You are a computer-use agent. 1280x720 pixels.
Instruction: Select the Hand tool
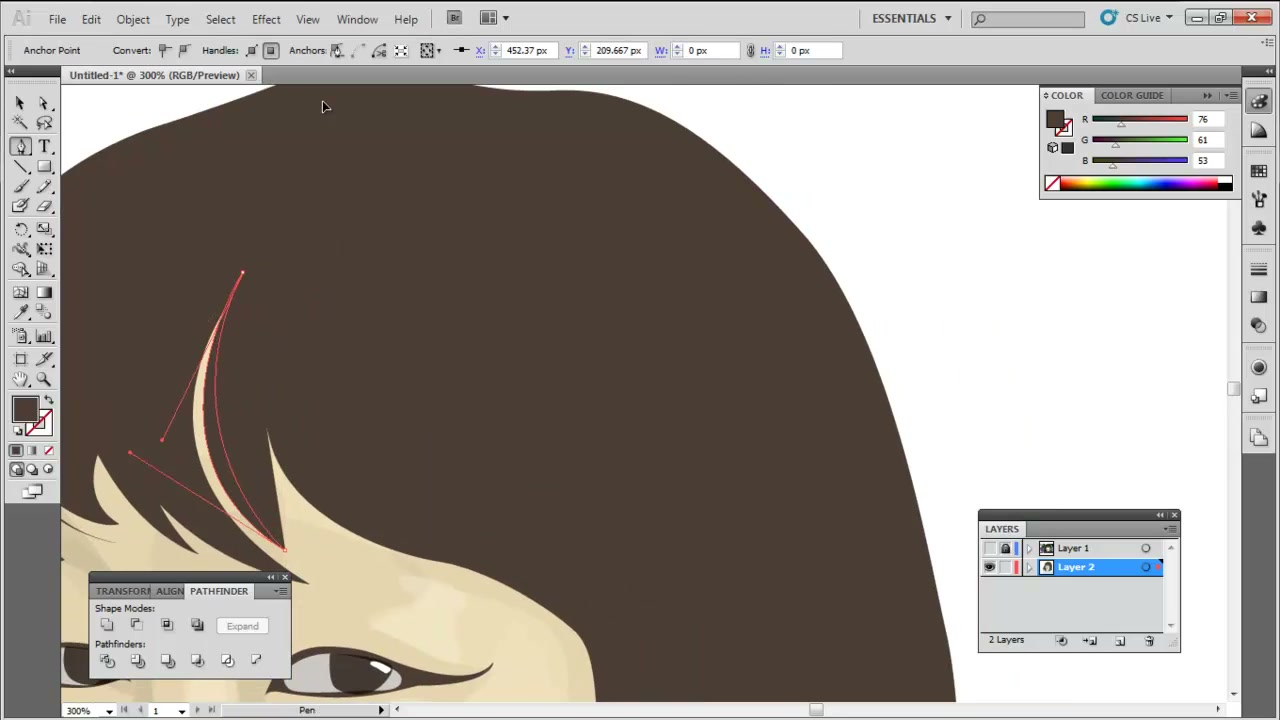[20, 380]
